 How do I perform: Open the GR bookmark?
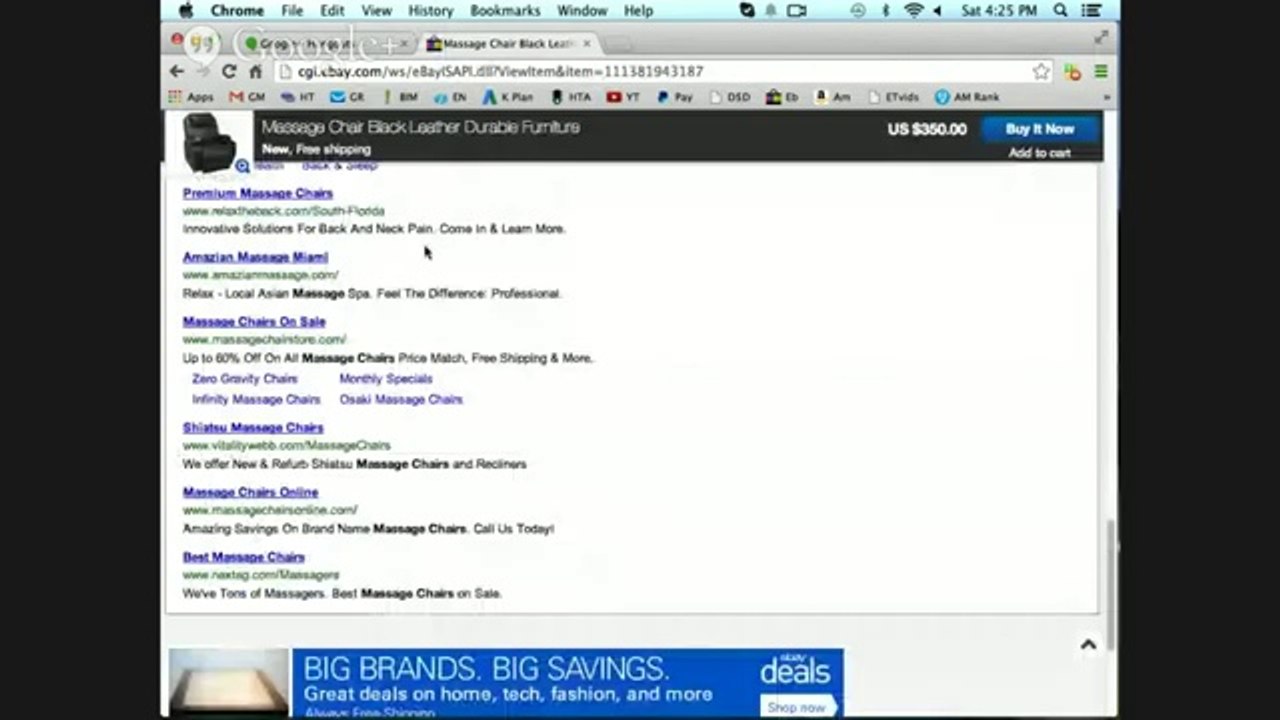347,97
